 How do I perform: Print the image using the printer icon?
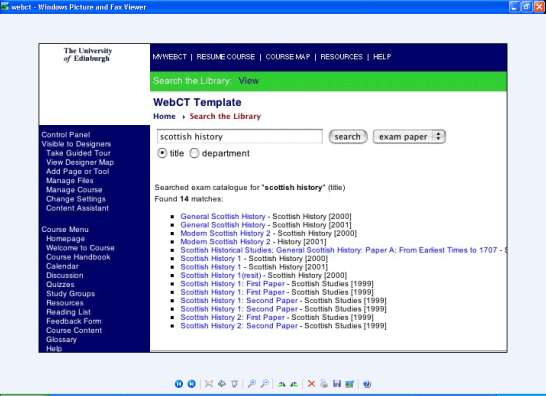click(x=324, y=384)
